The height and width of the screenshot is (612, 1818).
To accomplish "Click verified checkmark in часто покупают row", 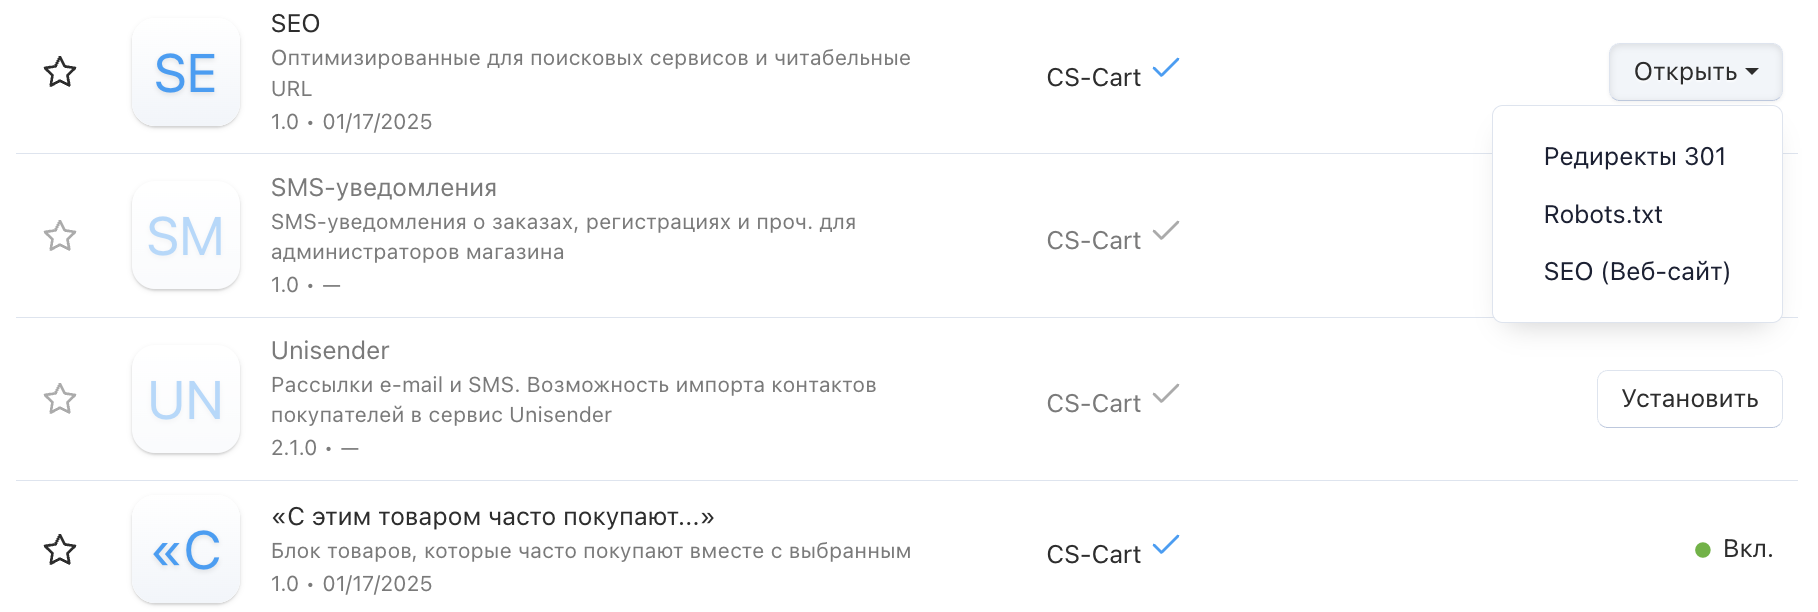I will click(1166, 546).
